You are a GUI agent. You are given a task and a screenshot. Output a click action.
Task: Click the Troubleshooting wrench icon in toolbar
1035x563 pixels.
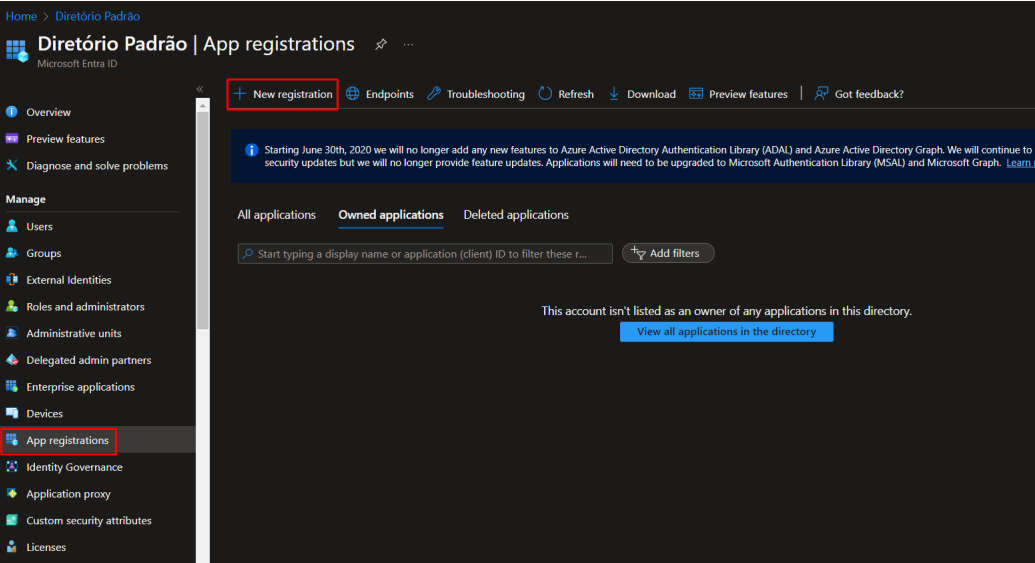[x=434, y=94]
